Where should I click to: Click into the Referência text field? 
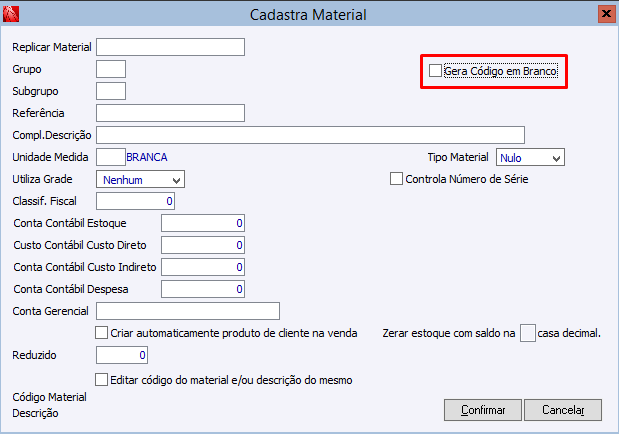tap(171, 113)
